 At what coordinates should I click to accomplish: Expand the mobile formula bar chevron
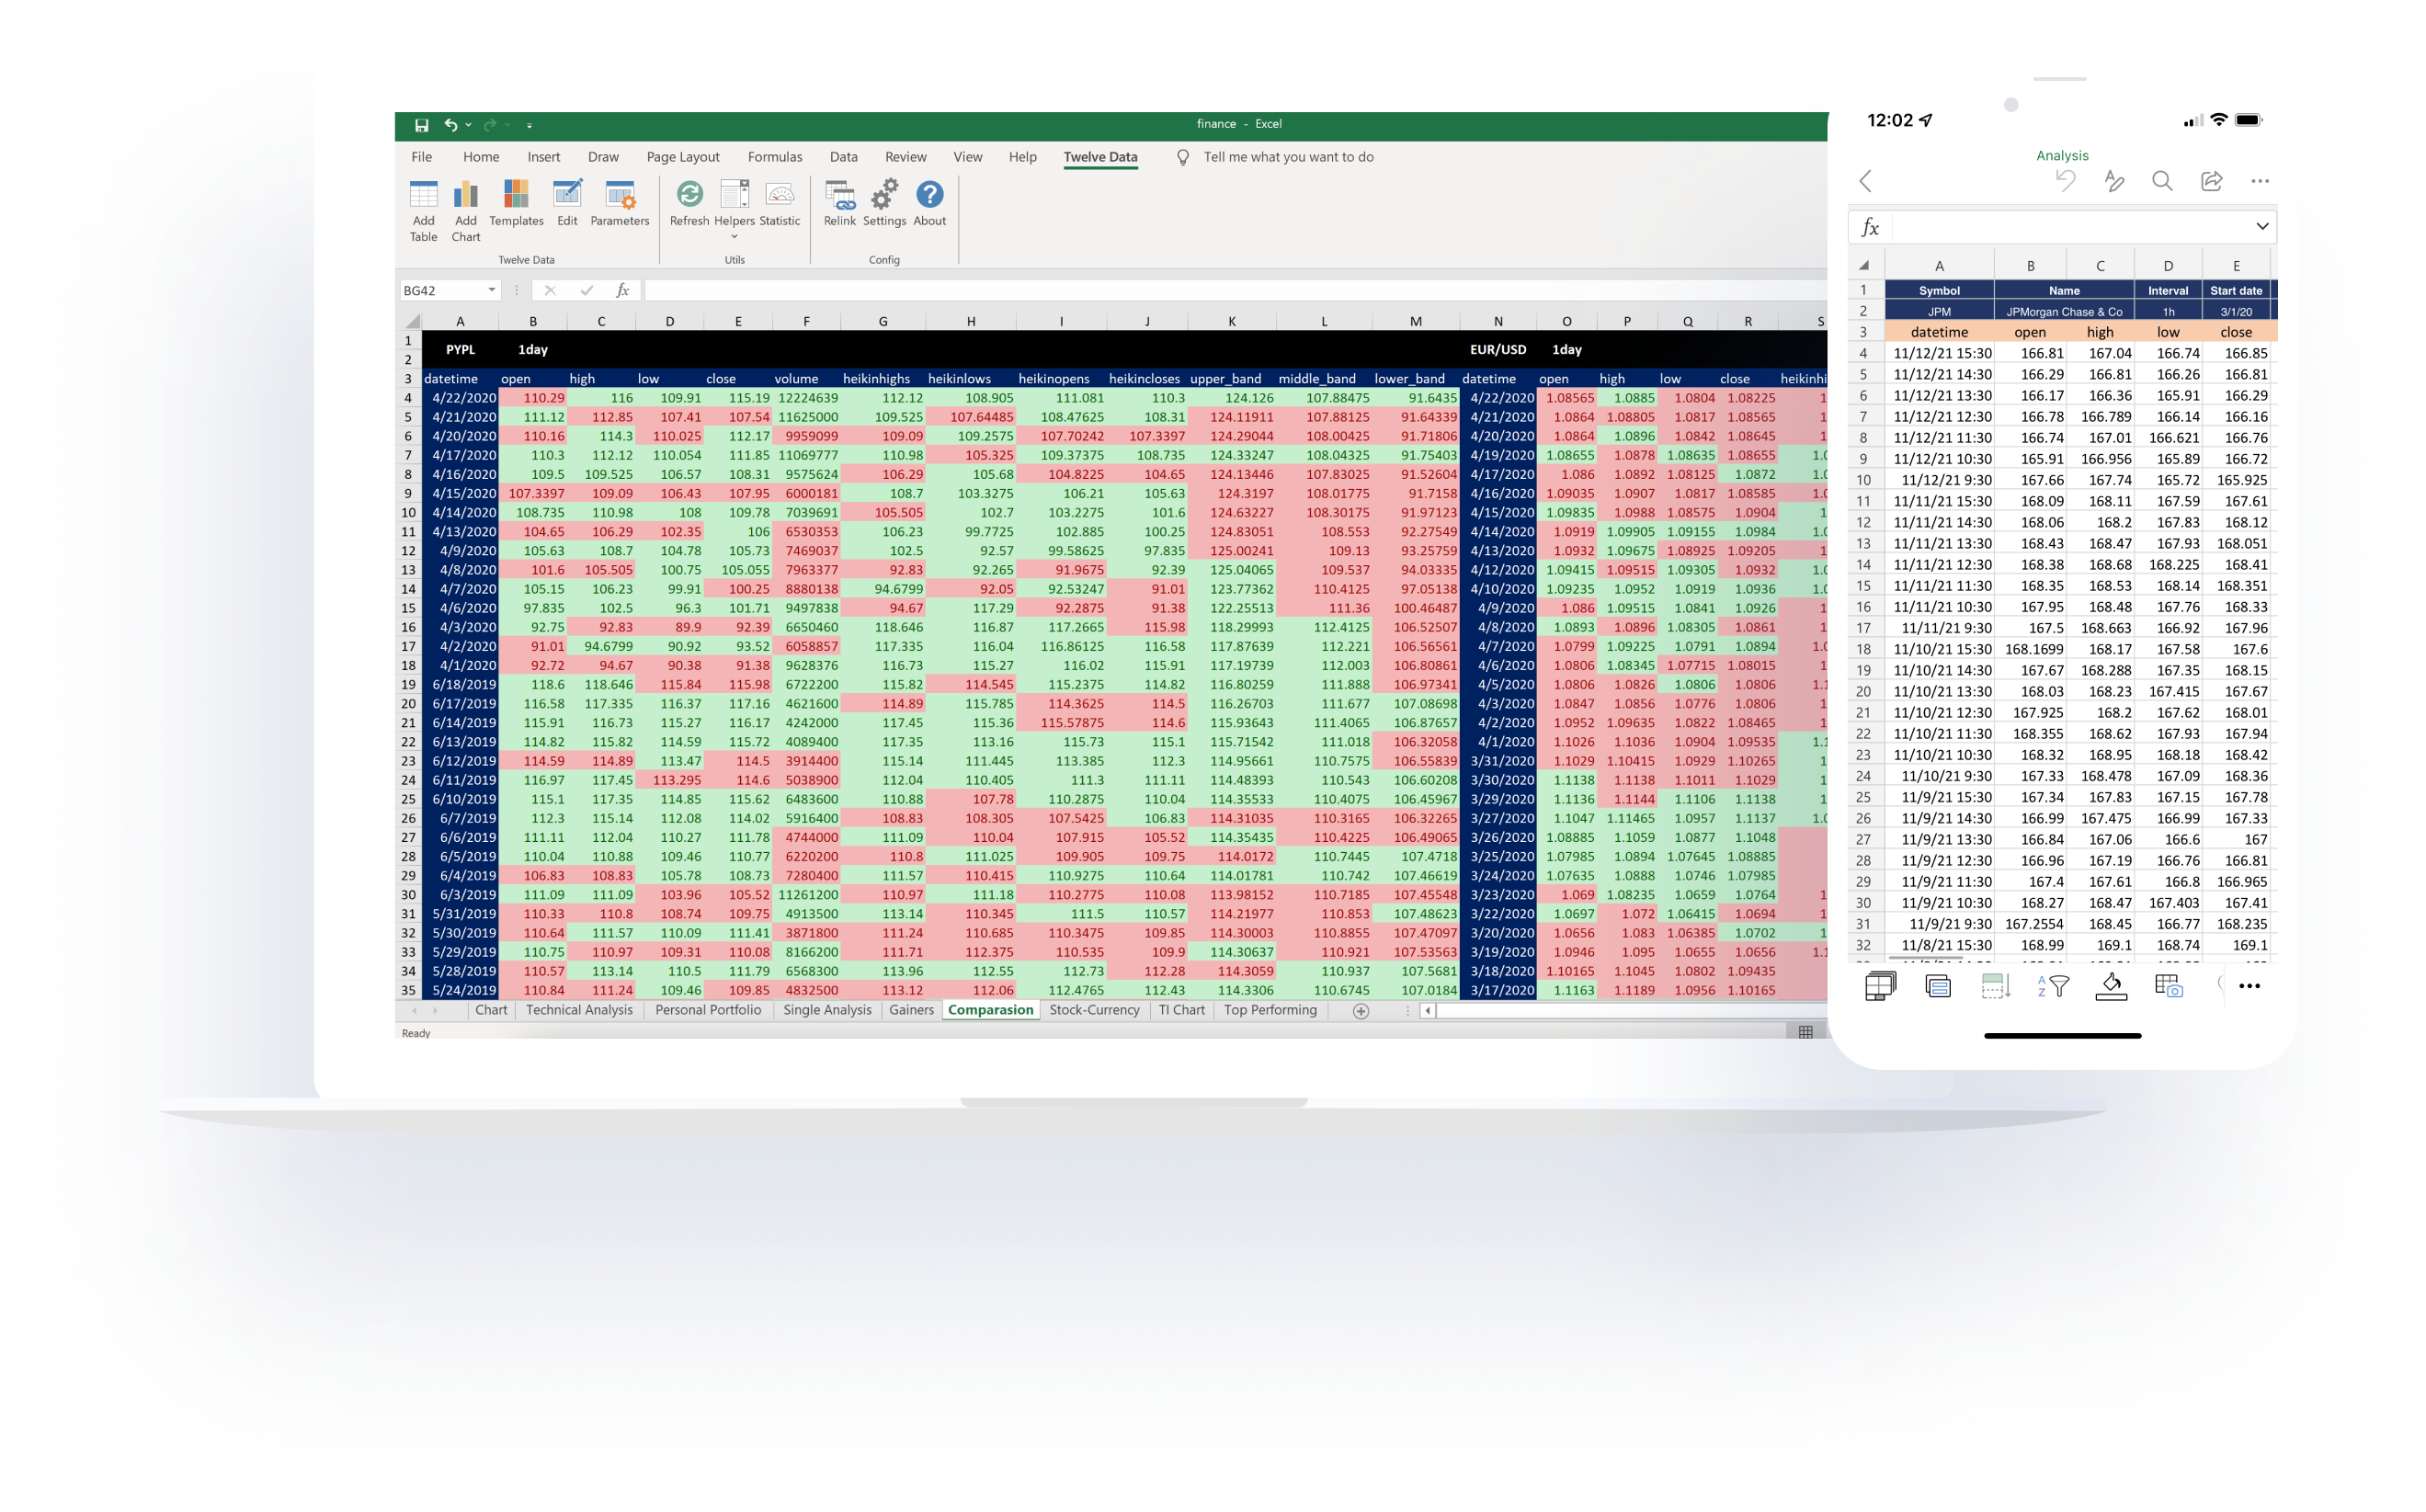[x=2261, y=227]
